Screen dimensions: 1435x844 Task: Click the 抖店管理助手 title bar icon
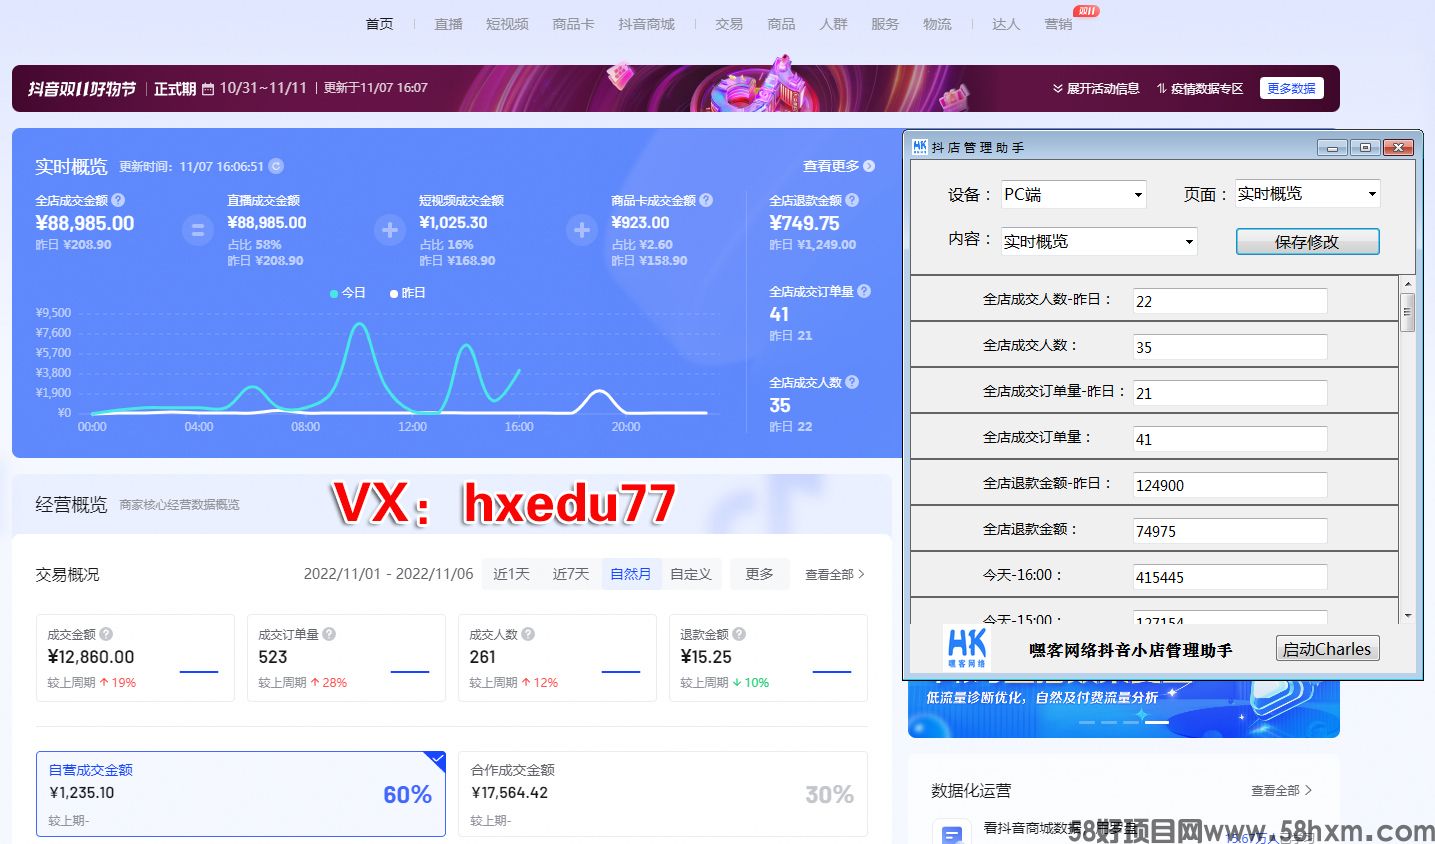920,147
